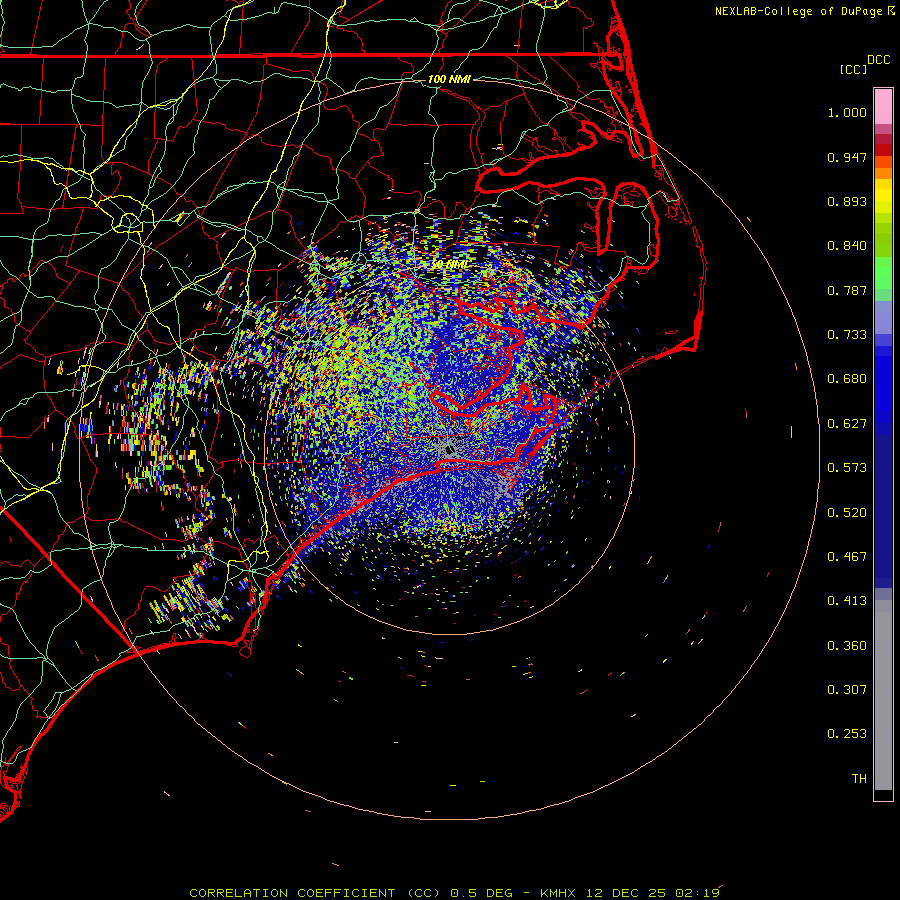Click the 0.840 legend value

[847, 246]
